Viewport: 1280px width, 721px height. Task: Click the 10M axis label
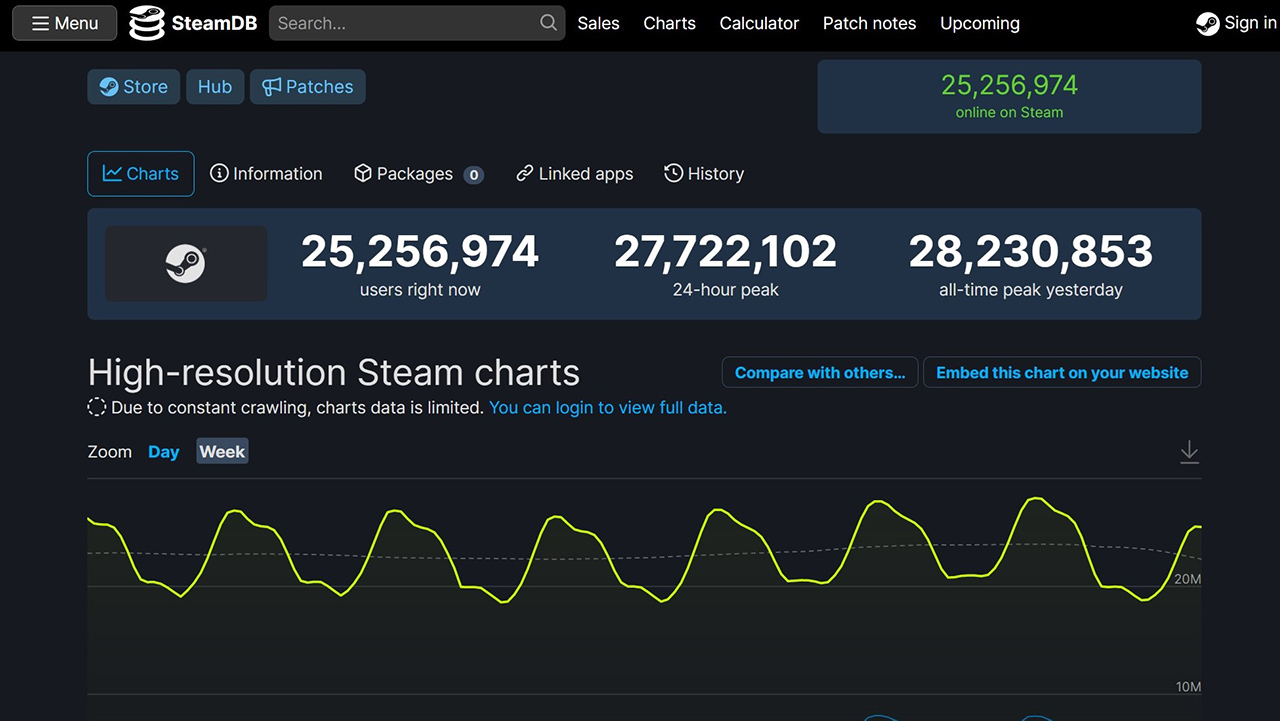pyautogui.click(x=1188, y=687)
